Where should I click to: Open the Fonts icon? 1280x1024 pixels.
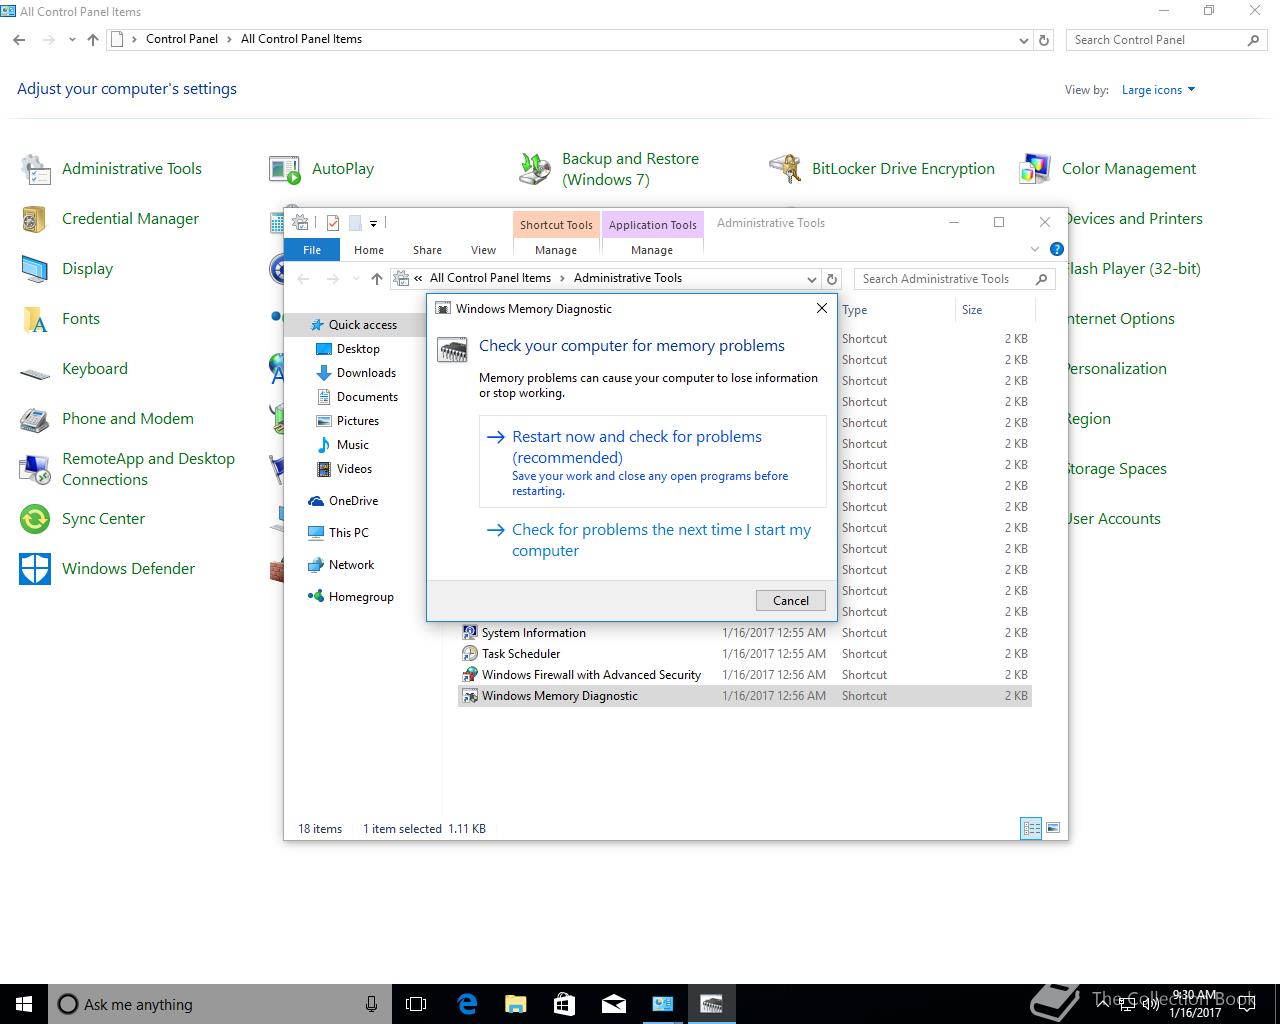pos(35,319)
